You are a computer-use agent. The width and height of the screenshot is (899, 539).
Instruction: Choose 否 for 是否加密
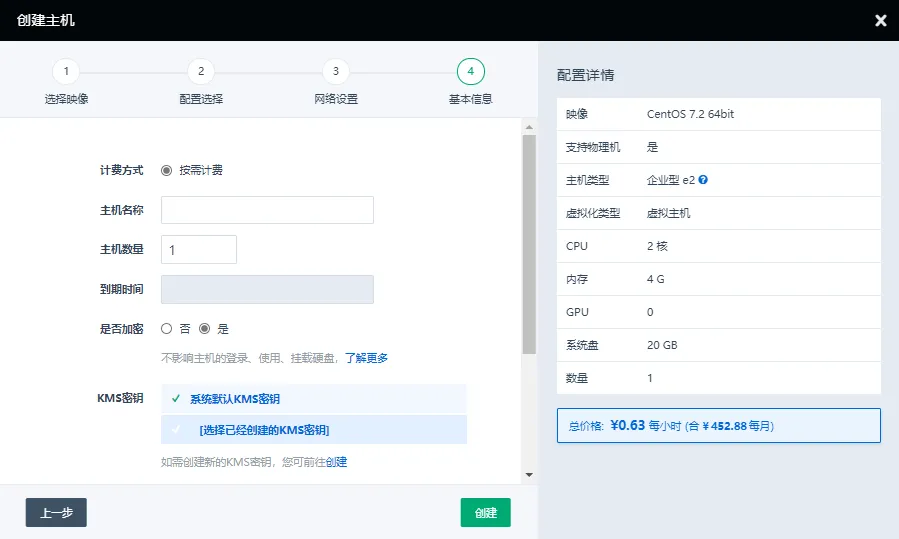pos(166,329)
